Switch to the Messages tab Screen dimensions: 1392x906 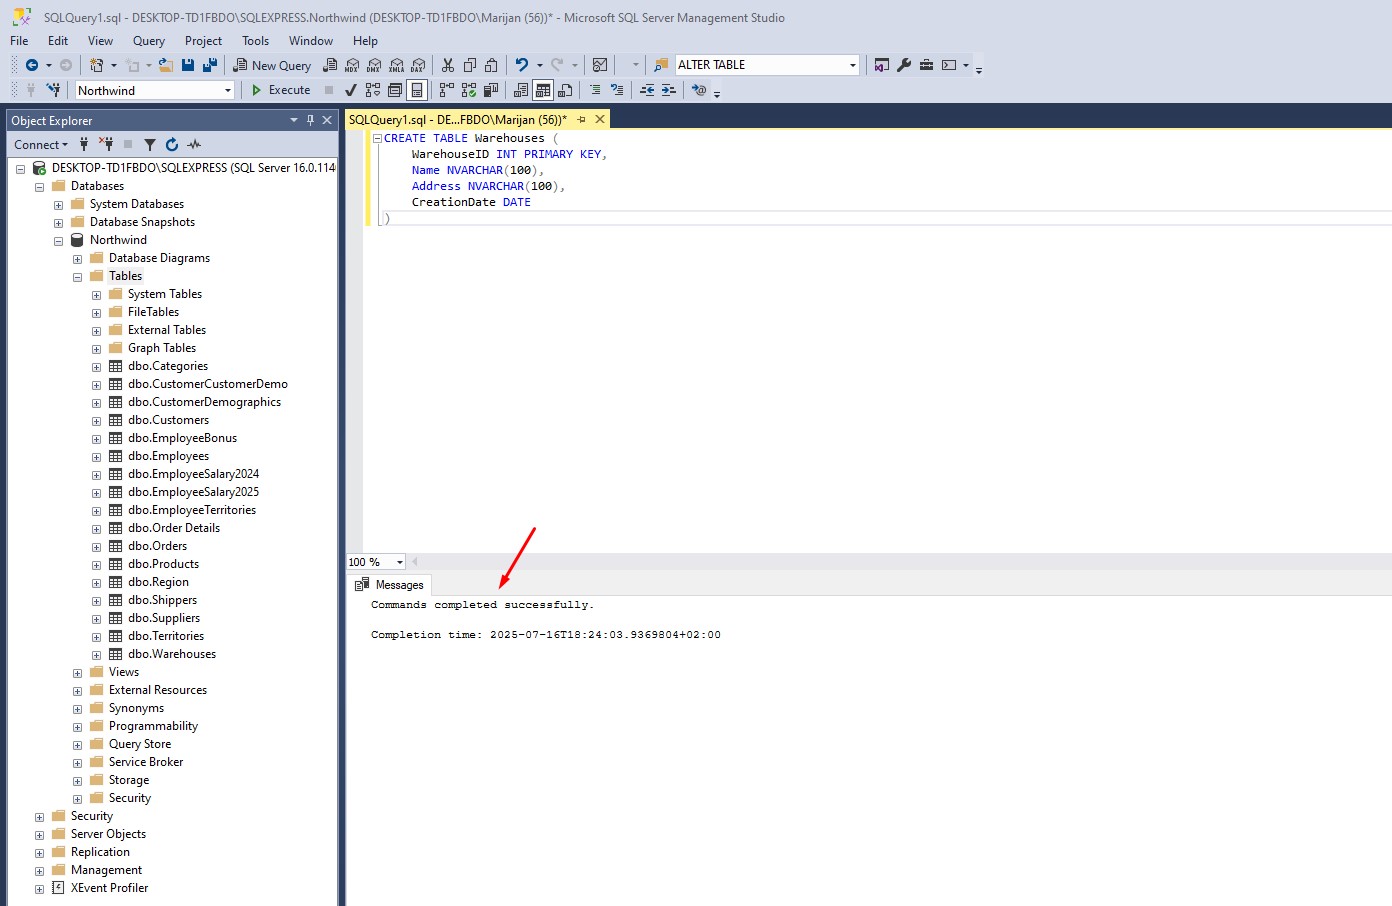pyautogui.click(x=390, y=585)
